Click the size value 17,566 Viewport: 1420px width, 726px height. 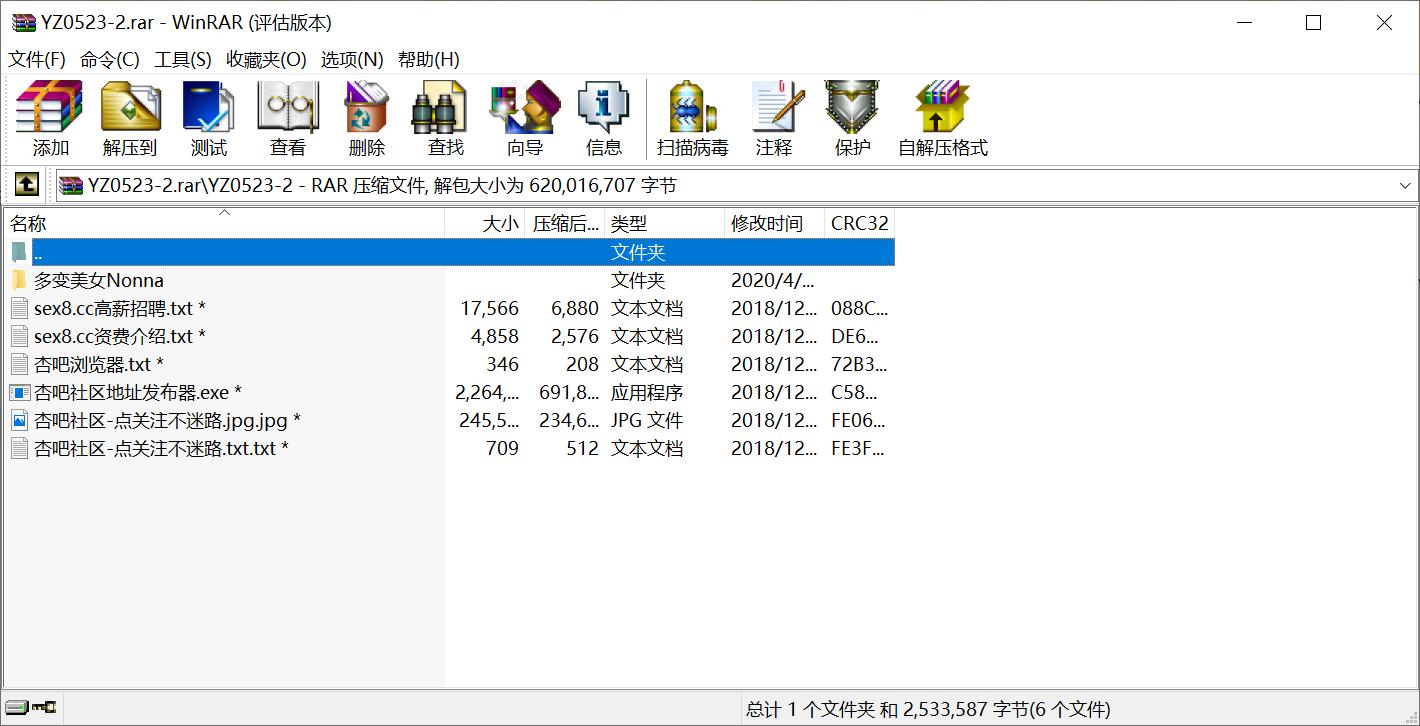tap(489, 308)
